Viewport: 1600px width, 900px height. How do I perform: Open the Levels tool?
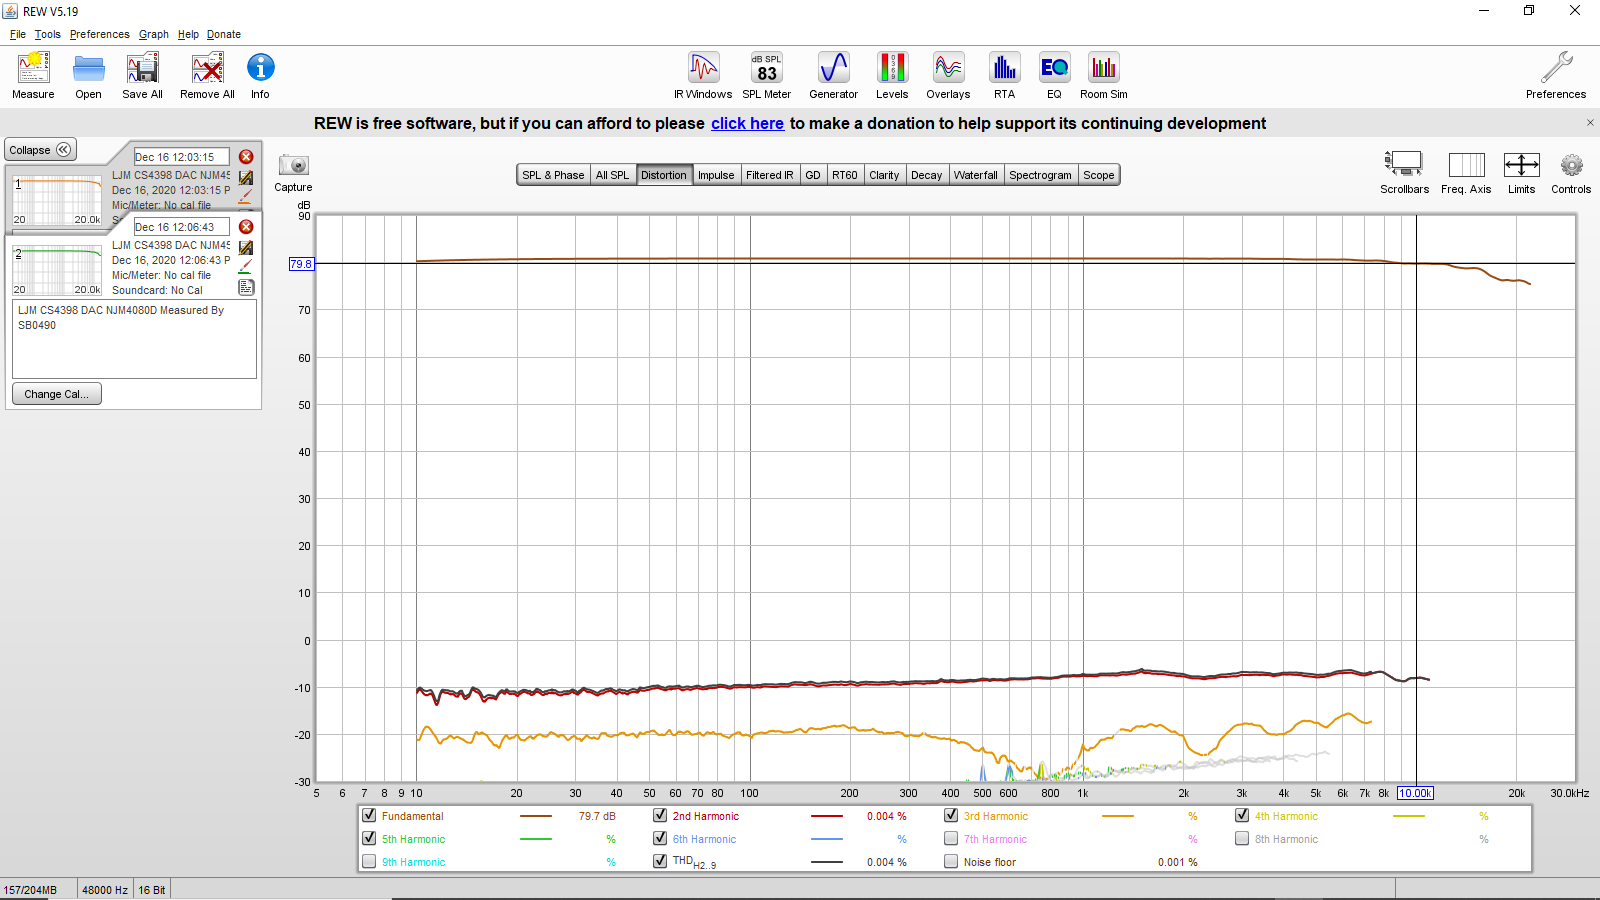pyautogui.click(x=892, y=76)
